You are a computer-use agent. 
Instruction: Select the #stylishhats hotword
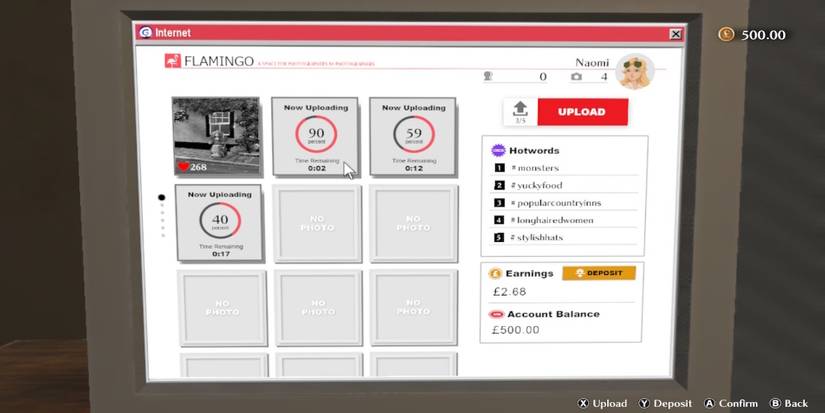pyautogui.click(x=540, y=237)
